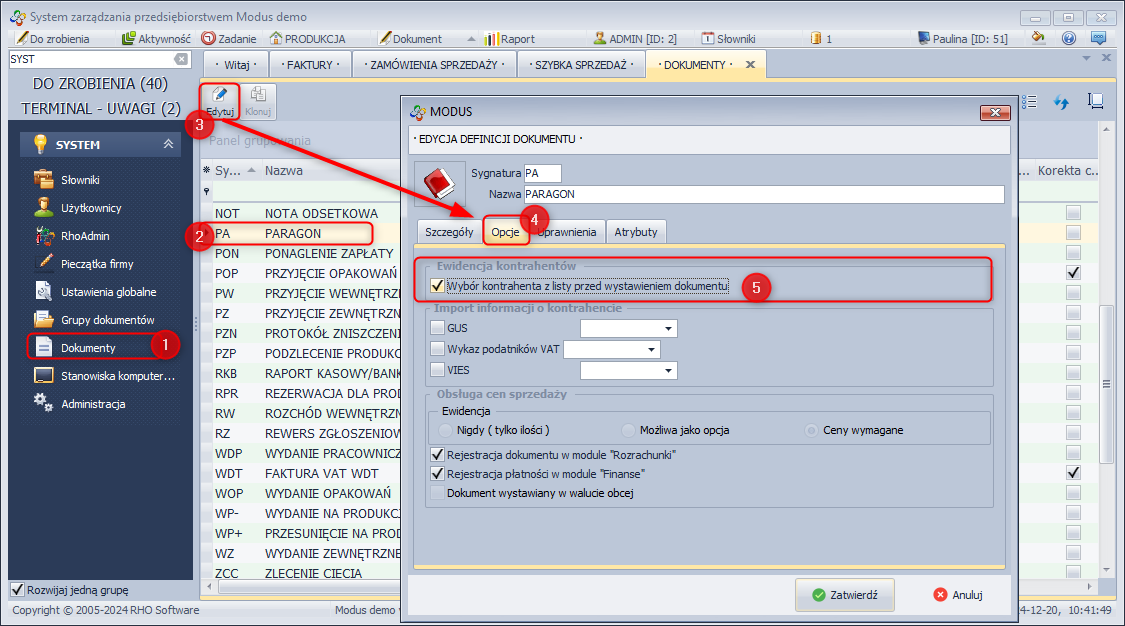Open Pieczątka firmy in the sidebar
Screen dimensions: 1125x626
[97, 264]
